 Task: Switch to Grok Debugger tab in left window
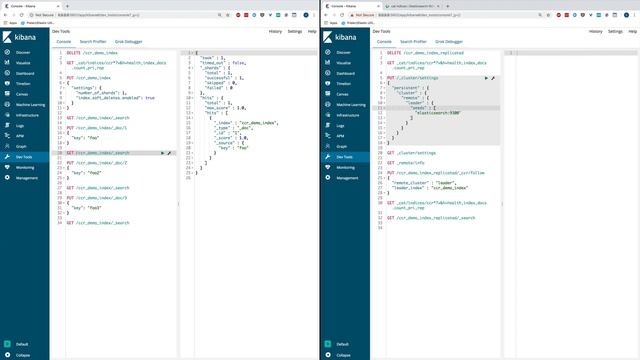pos(129,42)
